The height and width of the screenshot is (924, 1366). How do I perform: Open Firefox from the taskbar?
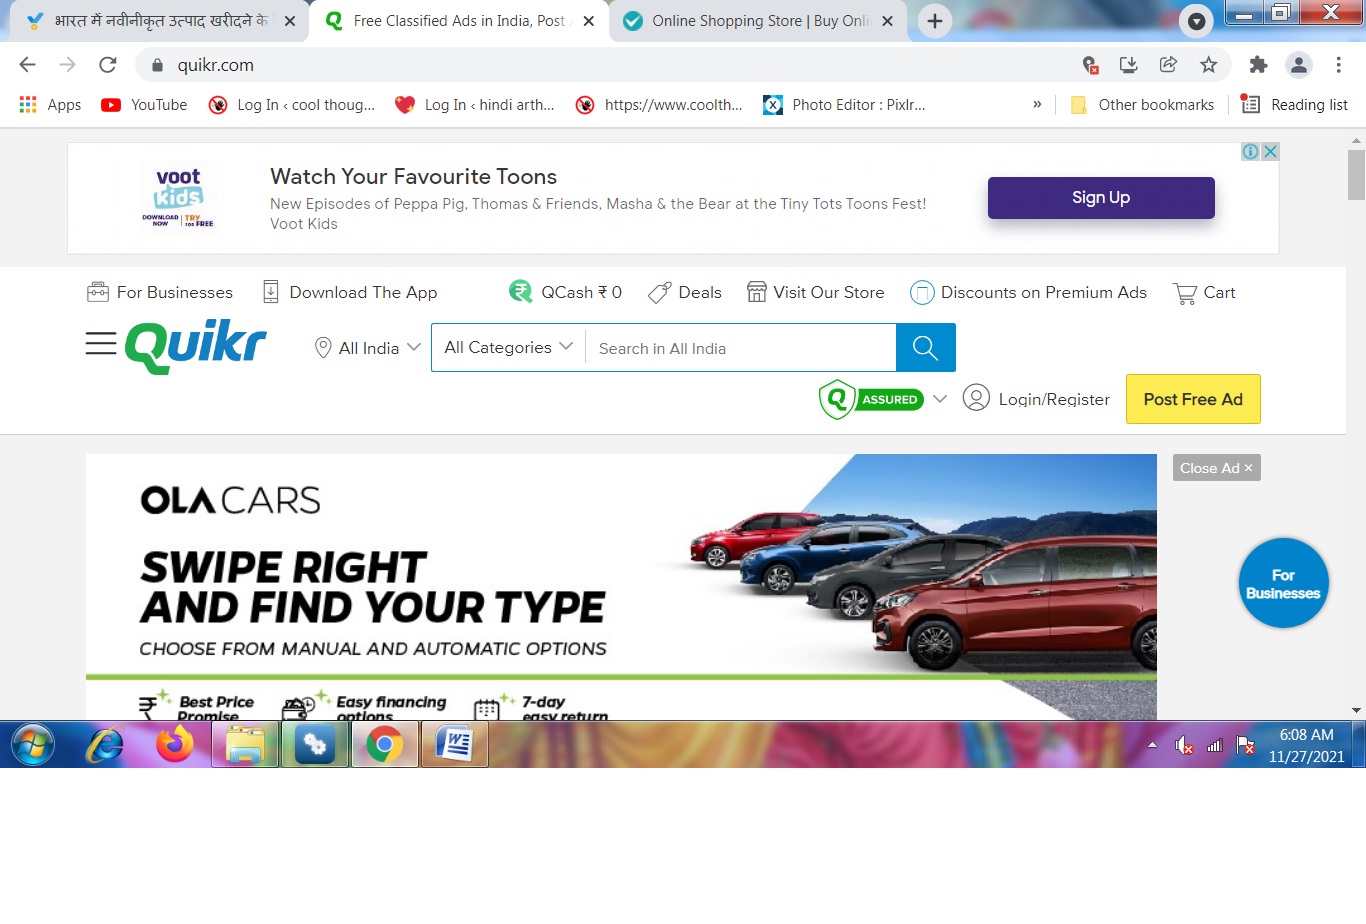point(175,745)
